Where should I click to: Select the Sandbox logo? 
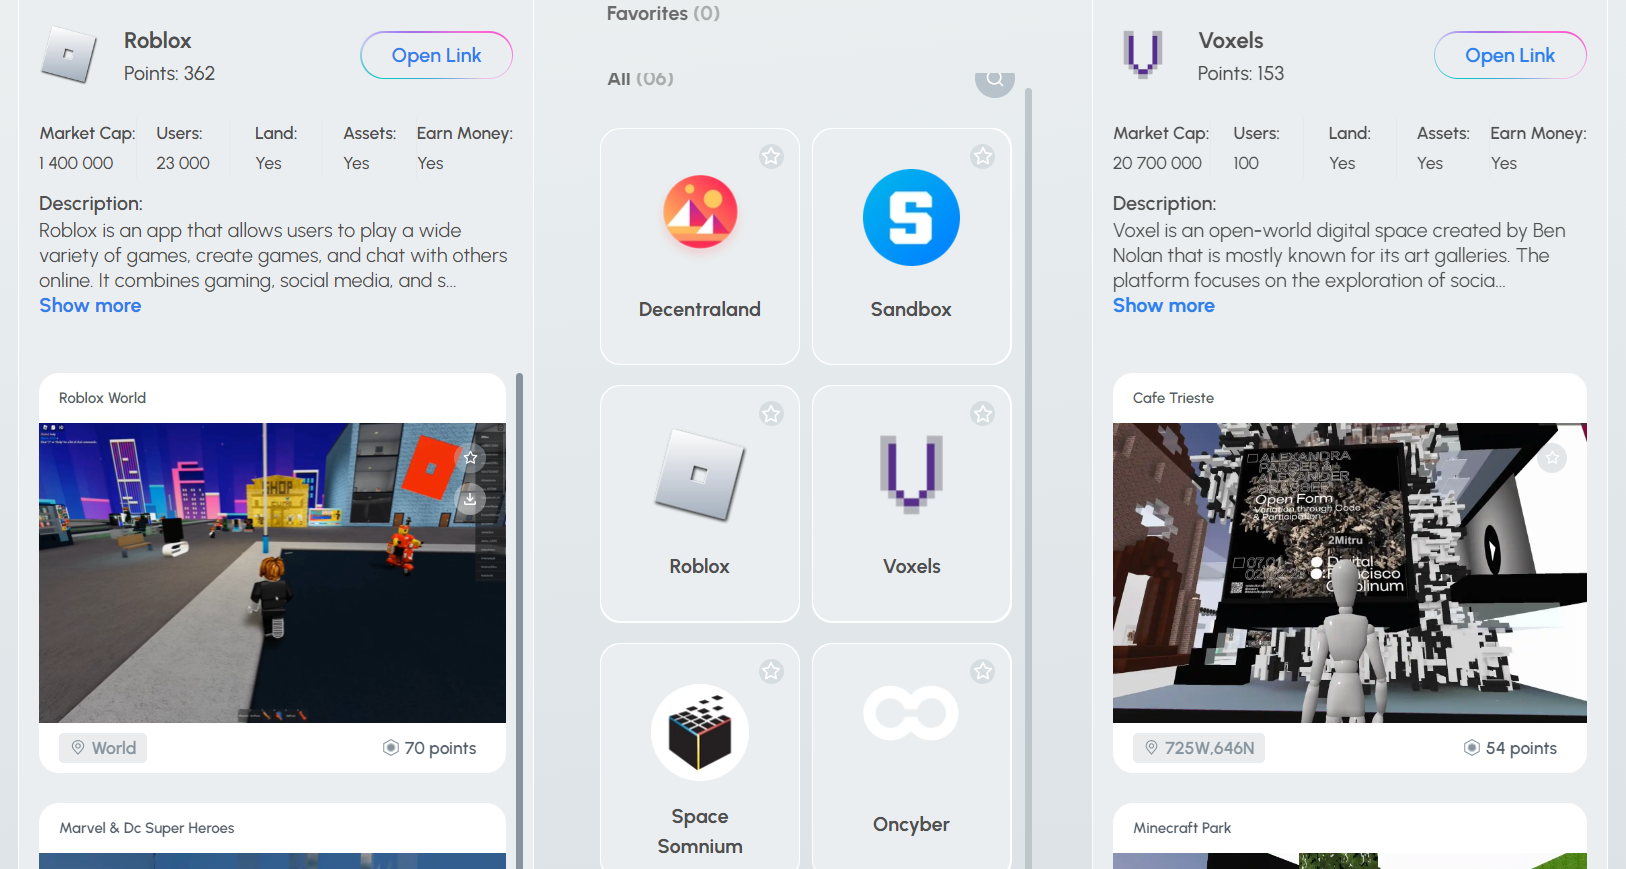pyautogui.click(x=911, y=217)
